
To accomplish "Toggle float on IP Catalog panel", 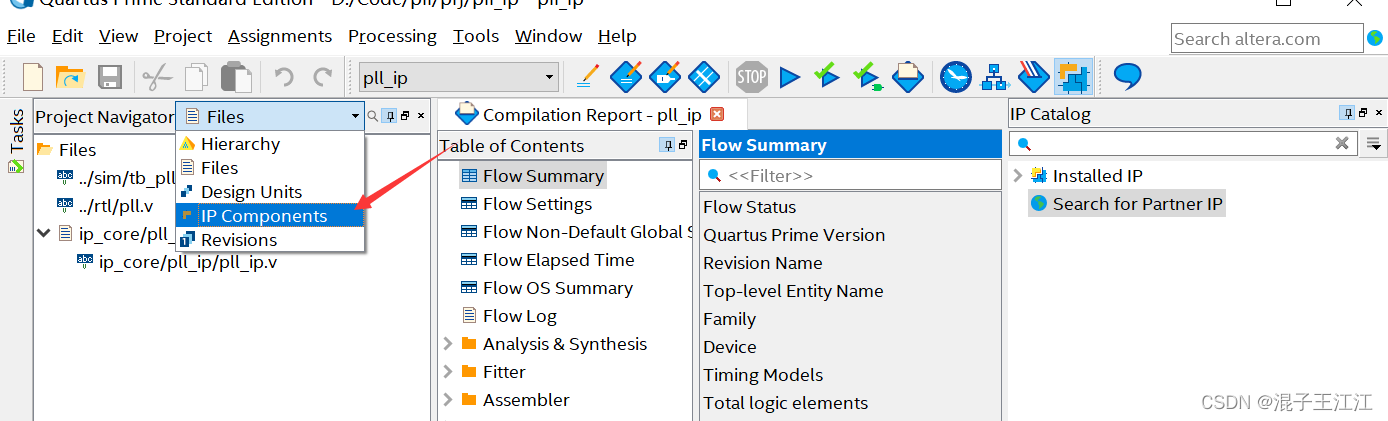I will 1364,113.
